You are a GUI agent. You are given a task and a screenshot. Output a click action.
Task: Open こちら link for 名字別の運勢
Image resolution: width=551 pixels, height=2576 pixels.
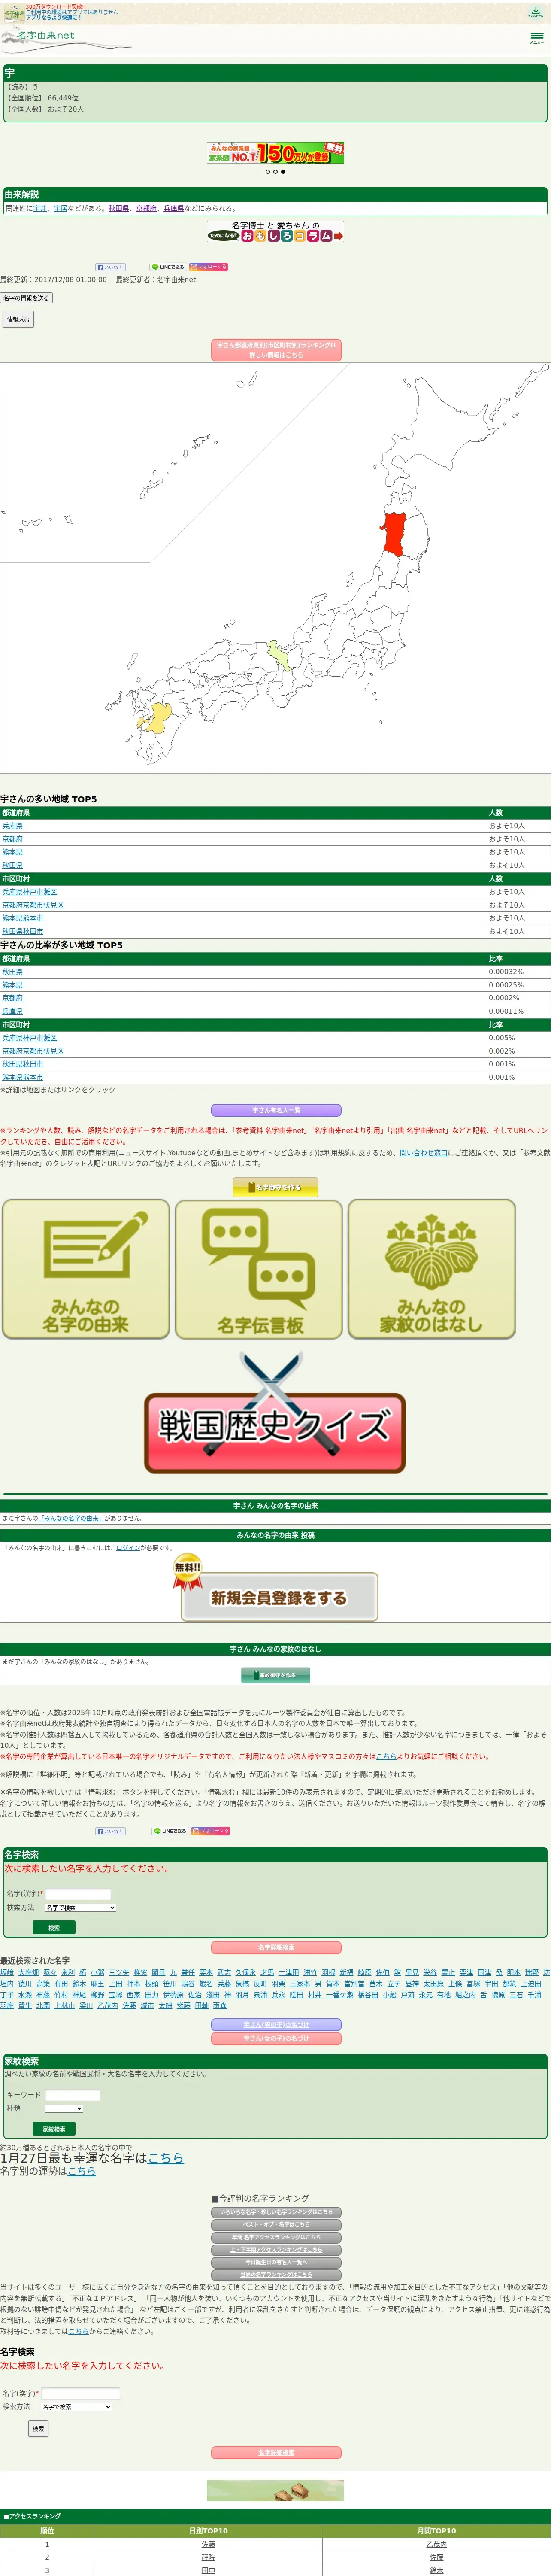pyautogui.click(x=82, y=2171)
